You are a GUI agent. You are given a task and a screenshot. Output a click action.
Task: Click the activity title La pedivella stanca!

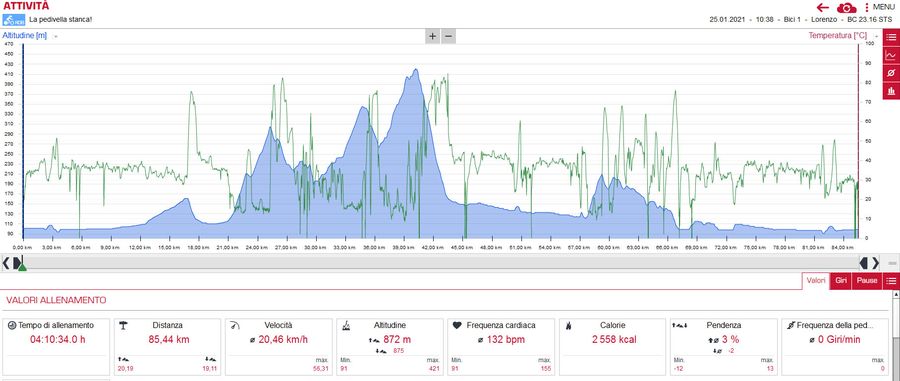click(x=61, y=20)
